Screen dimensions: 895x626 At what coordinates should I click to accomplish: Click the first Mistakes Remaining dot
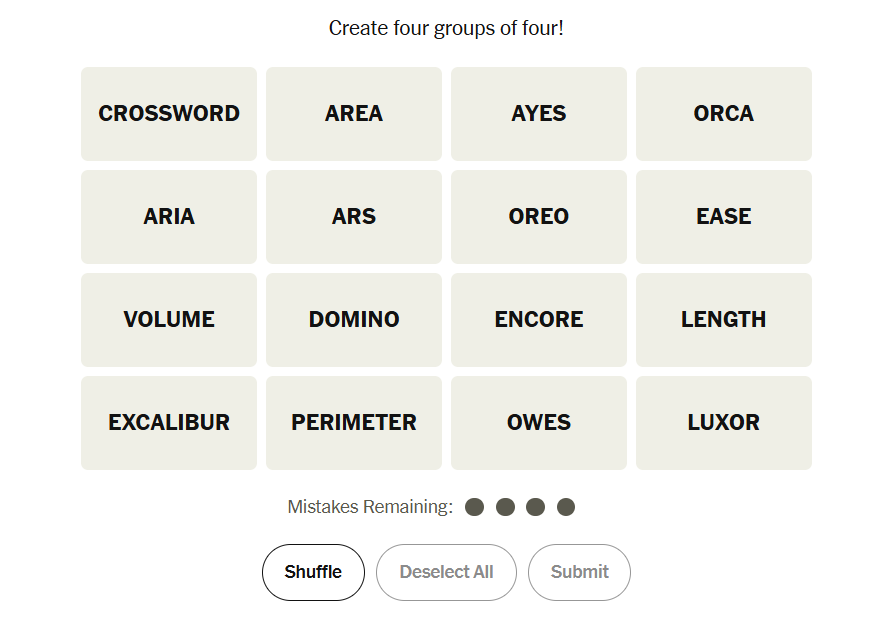pos(475,507)
